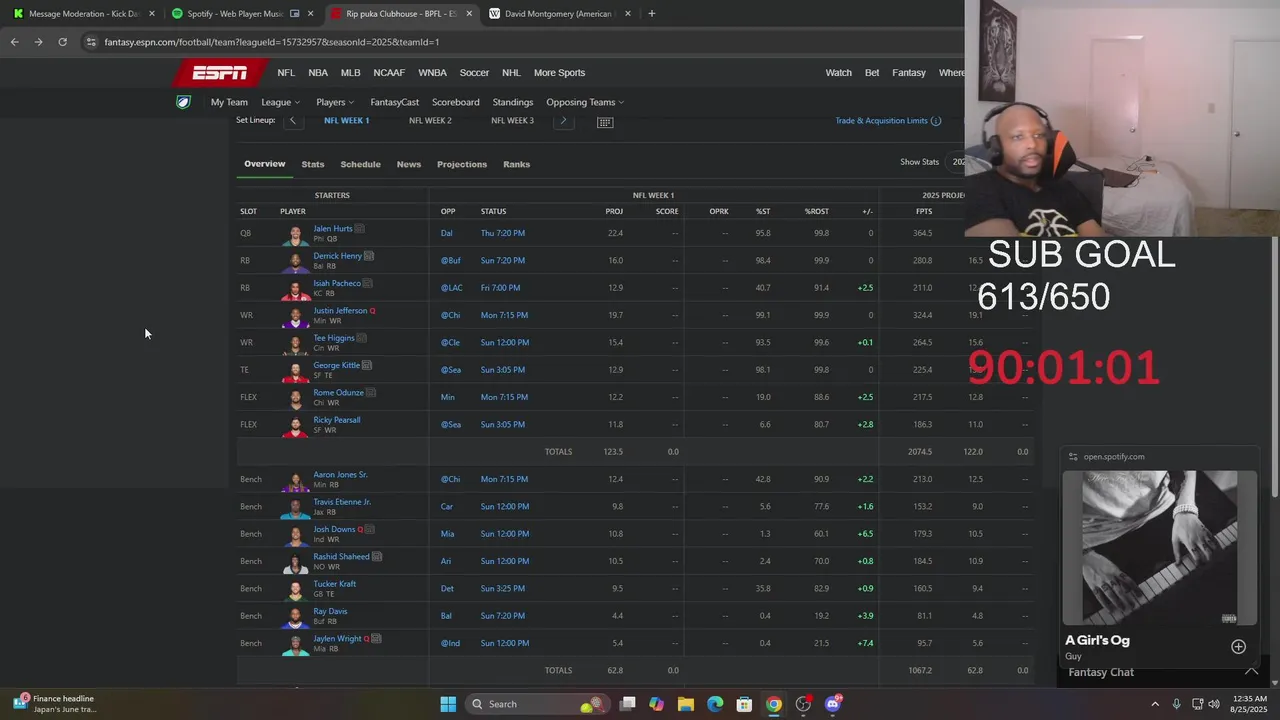Open the Show Stats season dropdown

[x=958, y=162]
